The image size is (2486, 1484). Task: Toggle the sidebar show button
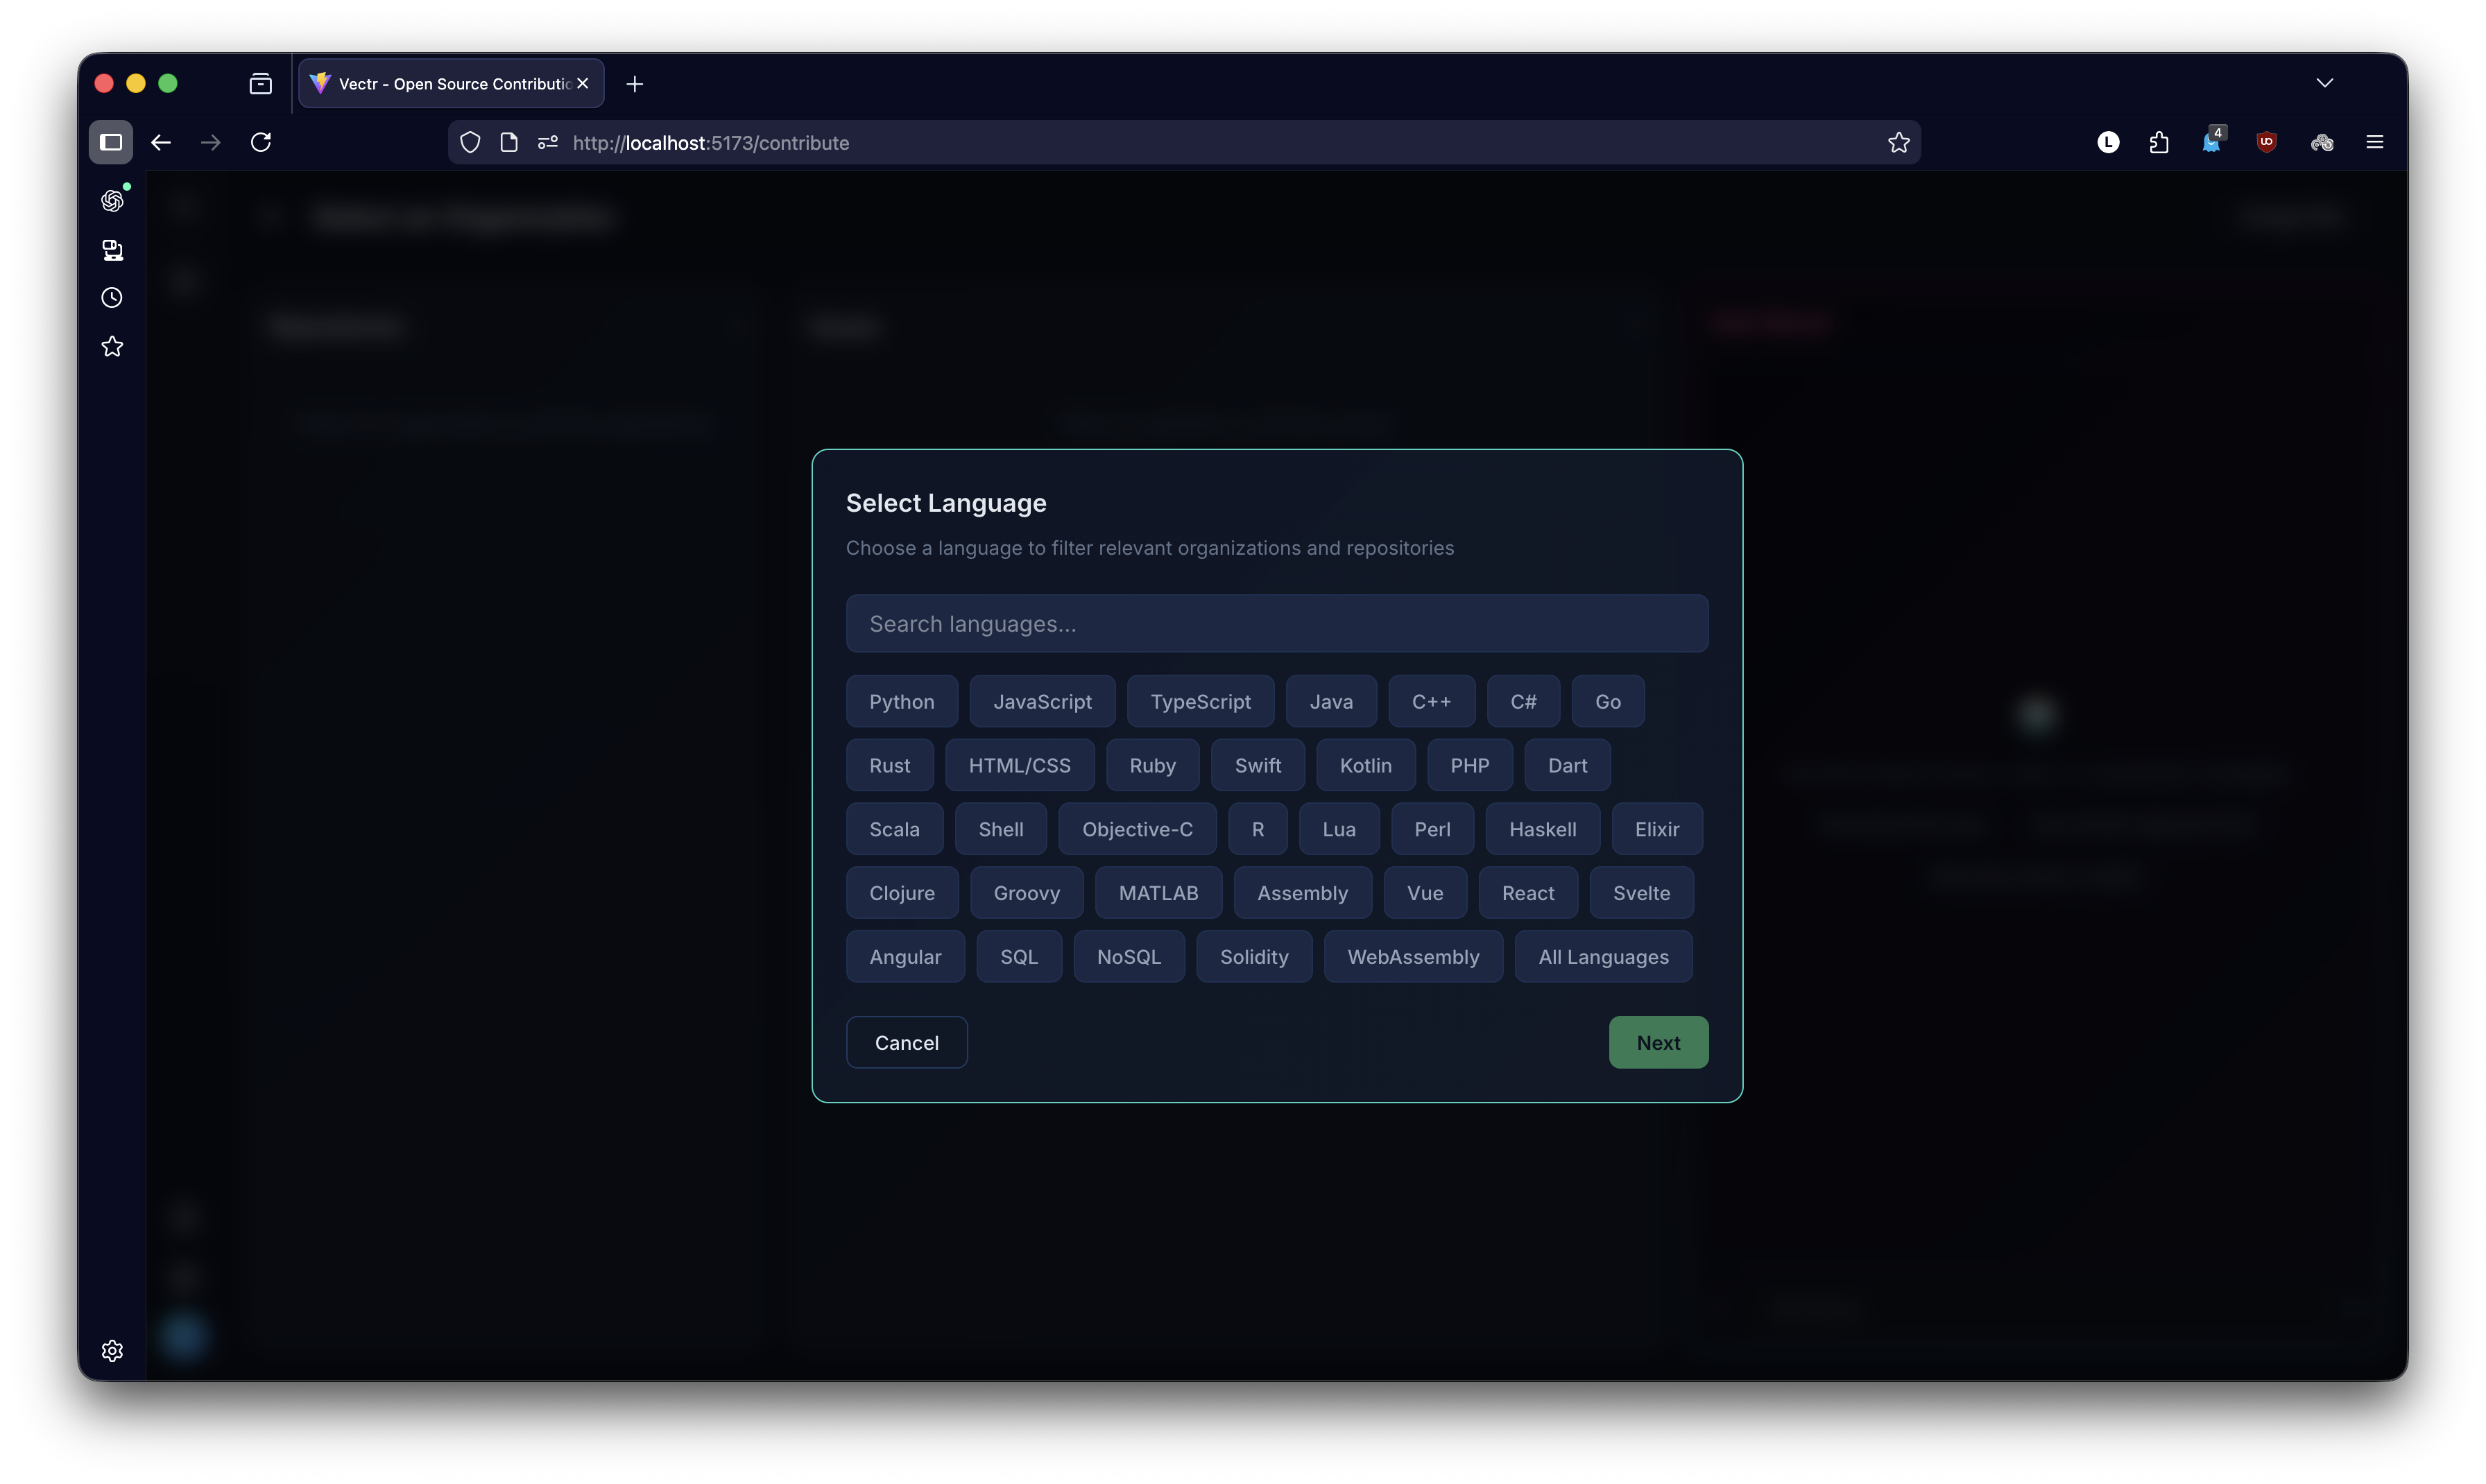[x=111, y=143]
